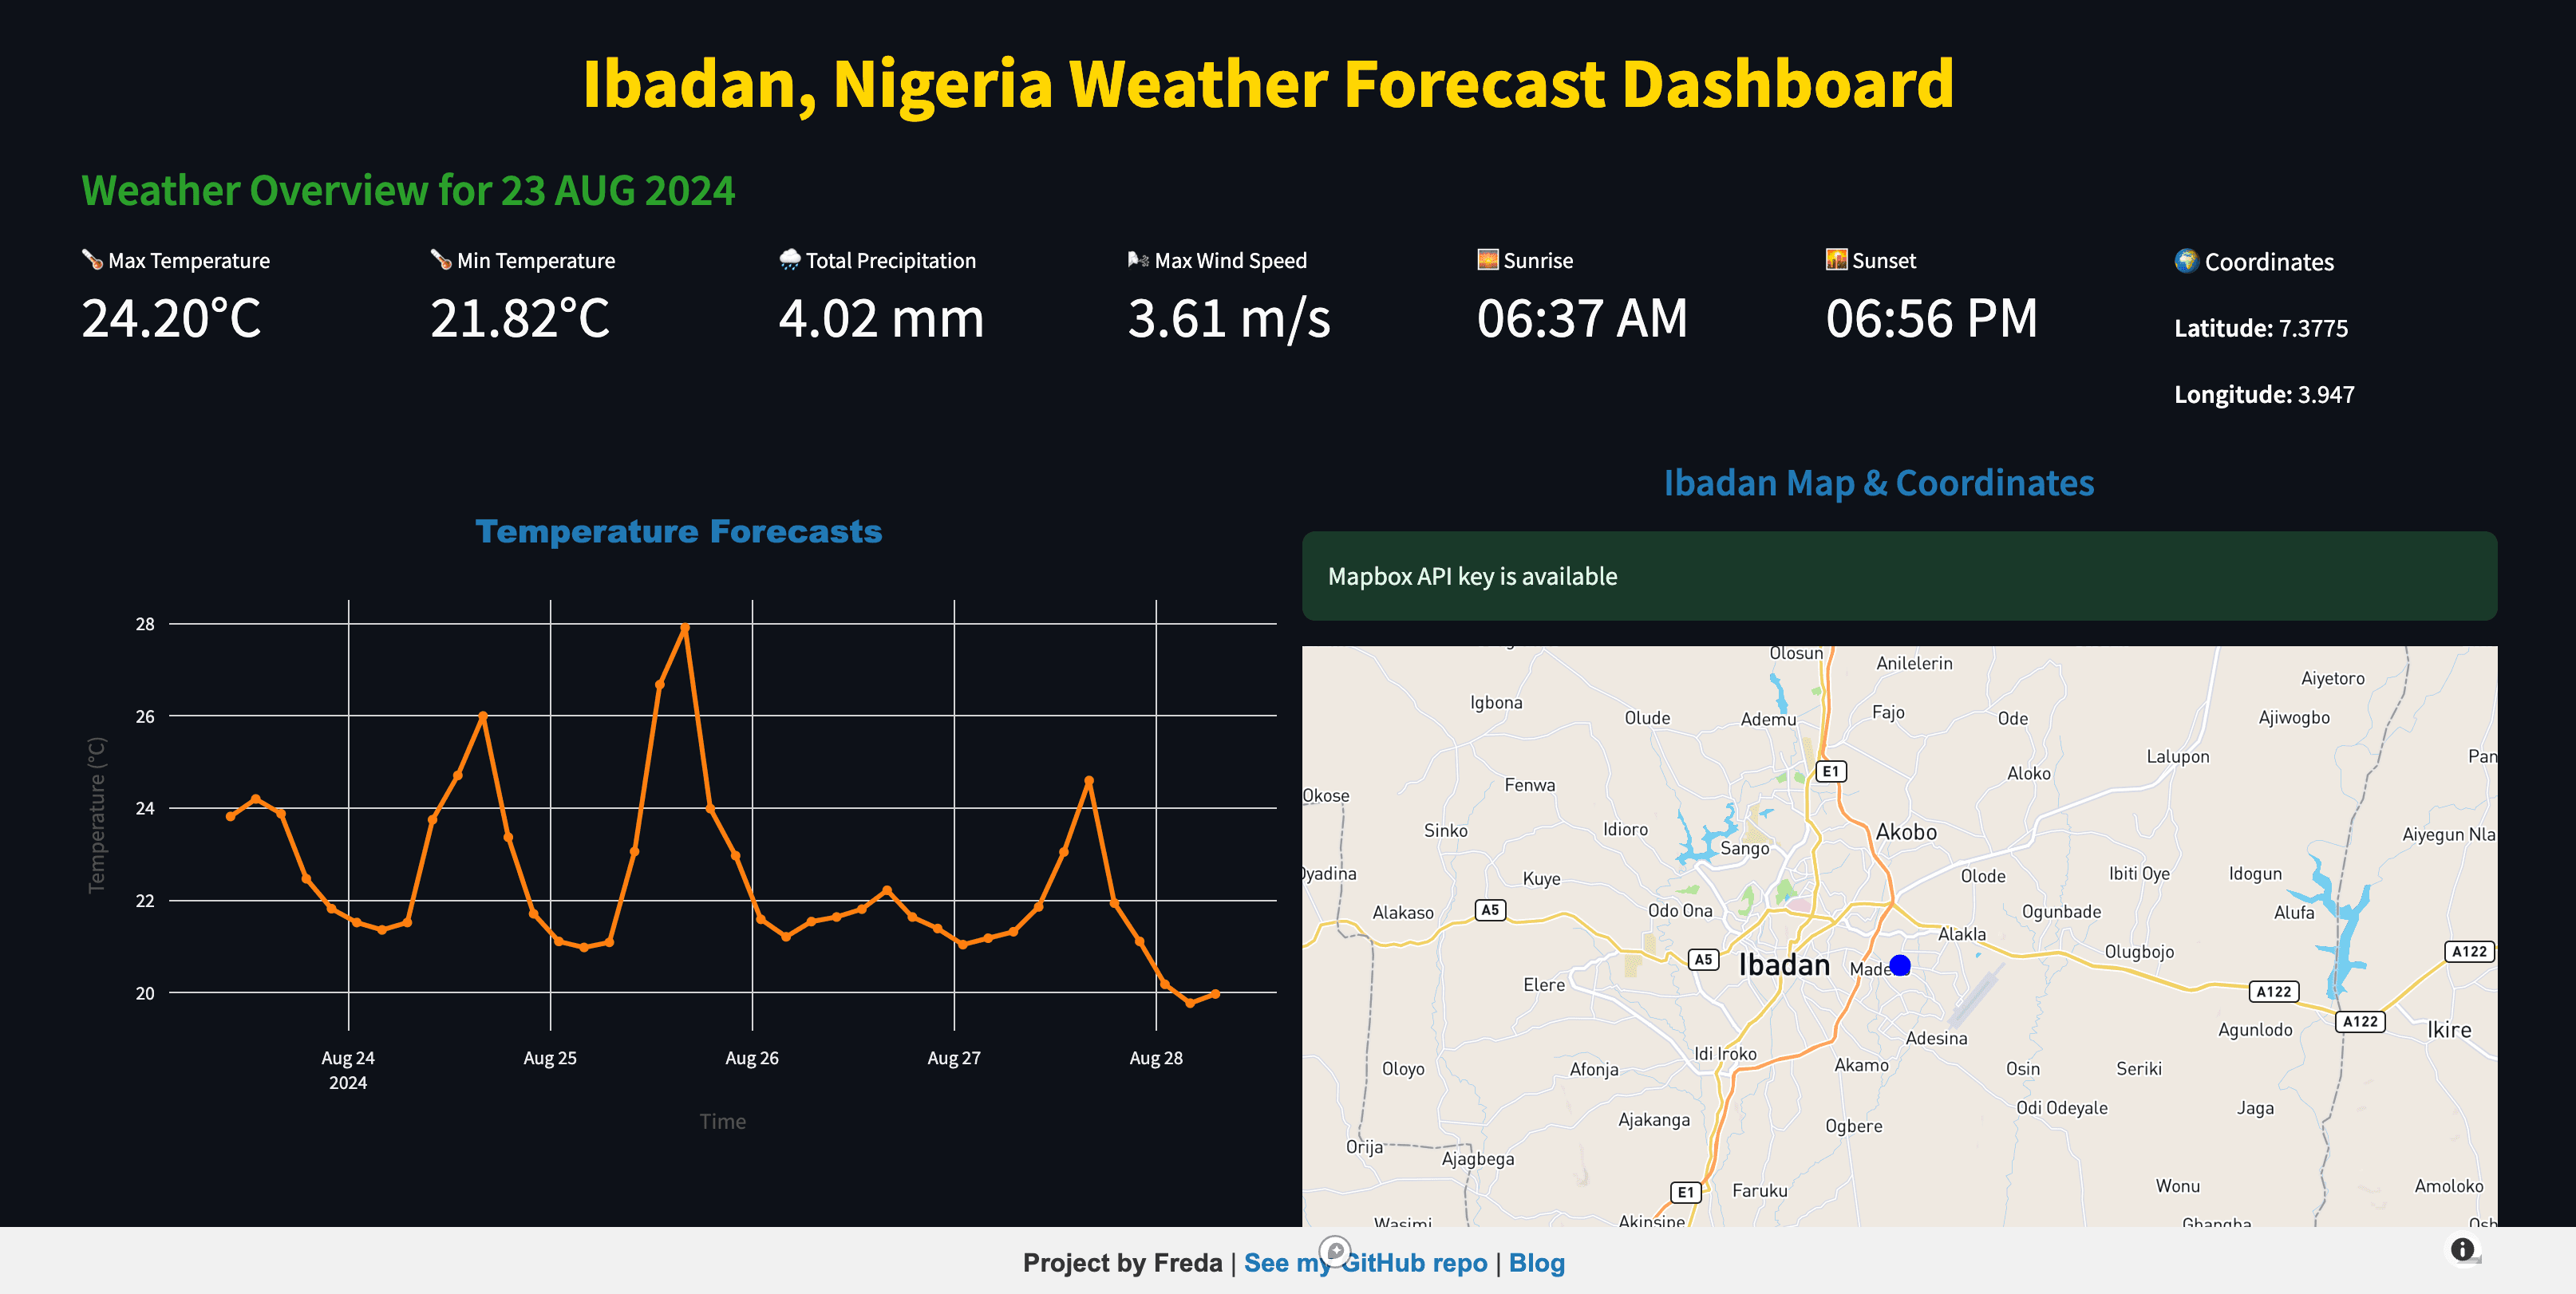Click the thermometer icon beside Max Temperature
The width and height of the screenshot is (2576, 1294).
pos(92,260)
